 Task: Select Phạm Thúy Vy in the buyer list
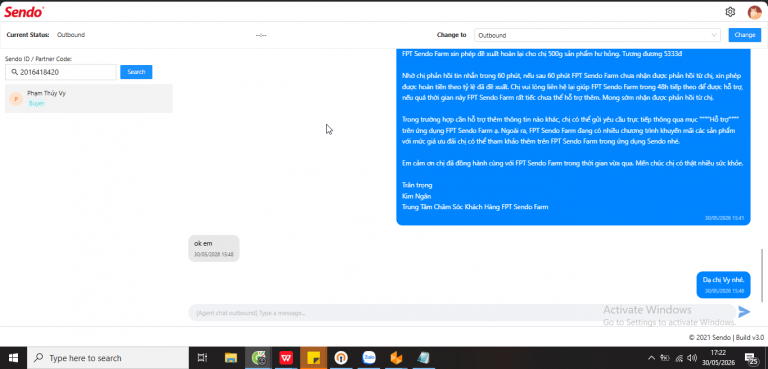pyautogui.click(x=89, y=98)
